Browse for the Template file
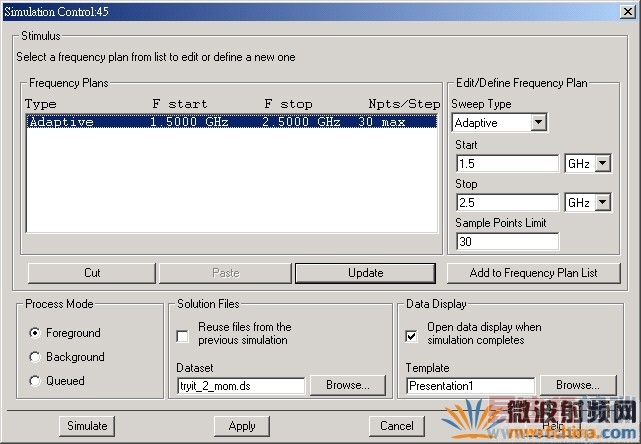This screenshot has width=641, height=444. click(x=578, y=385)
